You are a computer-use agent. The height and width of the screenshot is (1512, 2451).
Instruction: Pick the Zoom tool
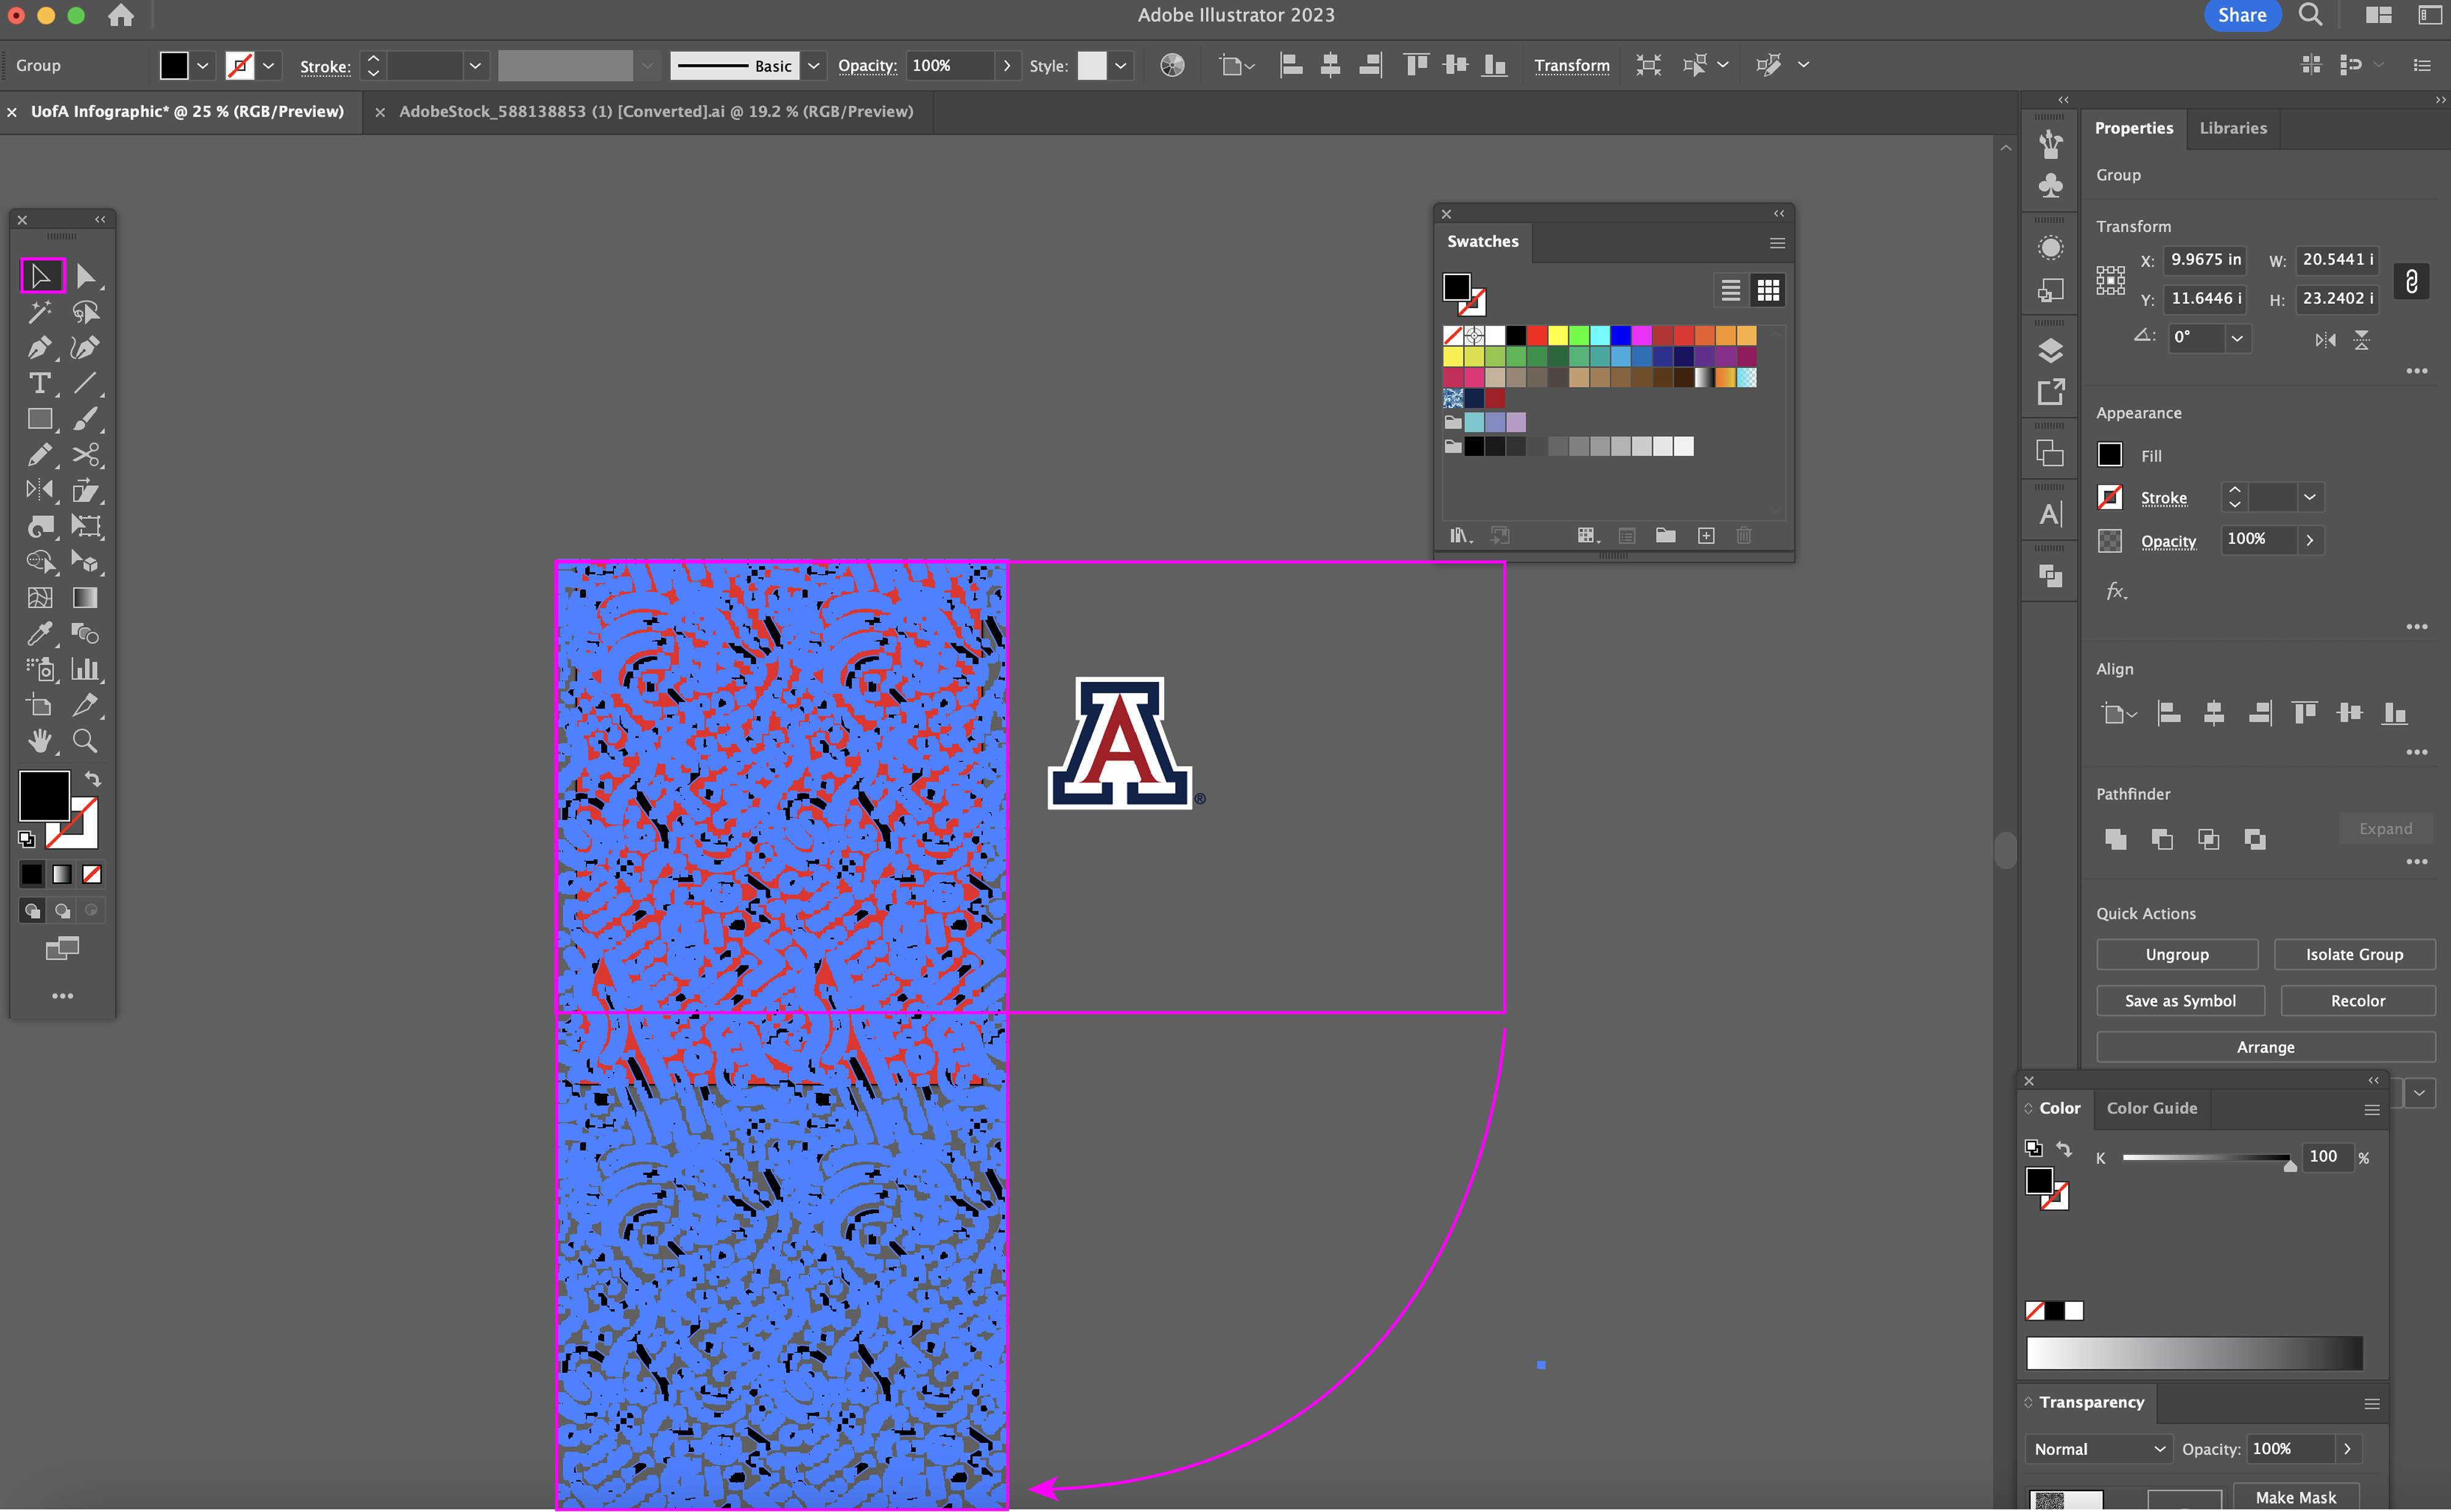tap(85, 741)
